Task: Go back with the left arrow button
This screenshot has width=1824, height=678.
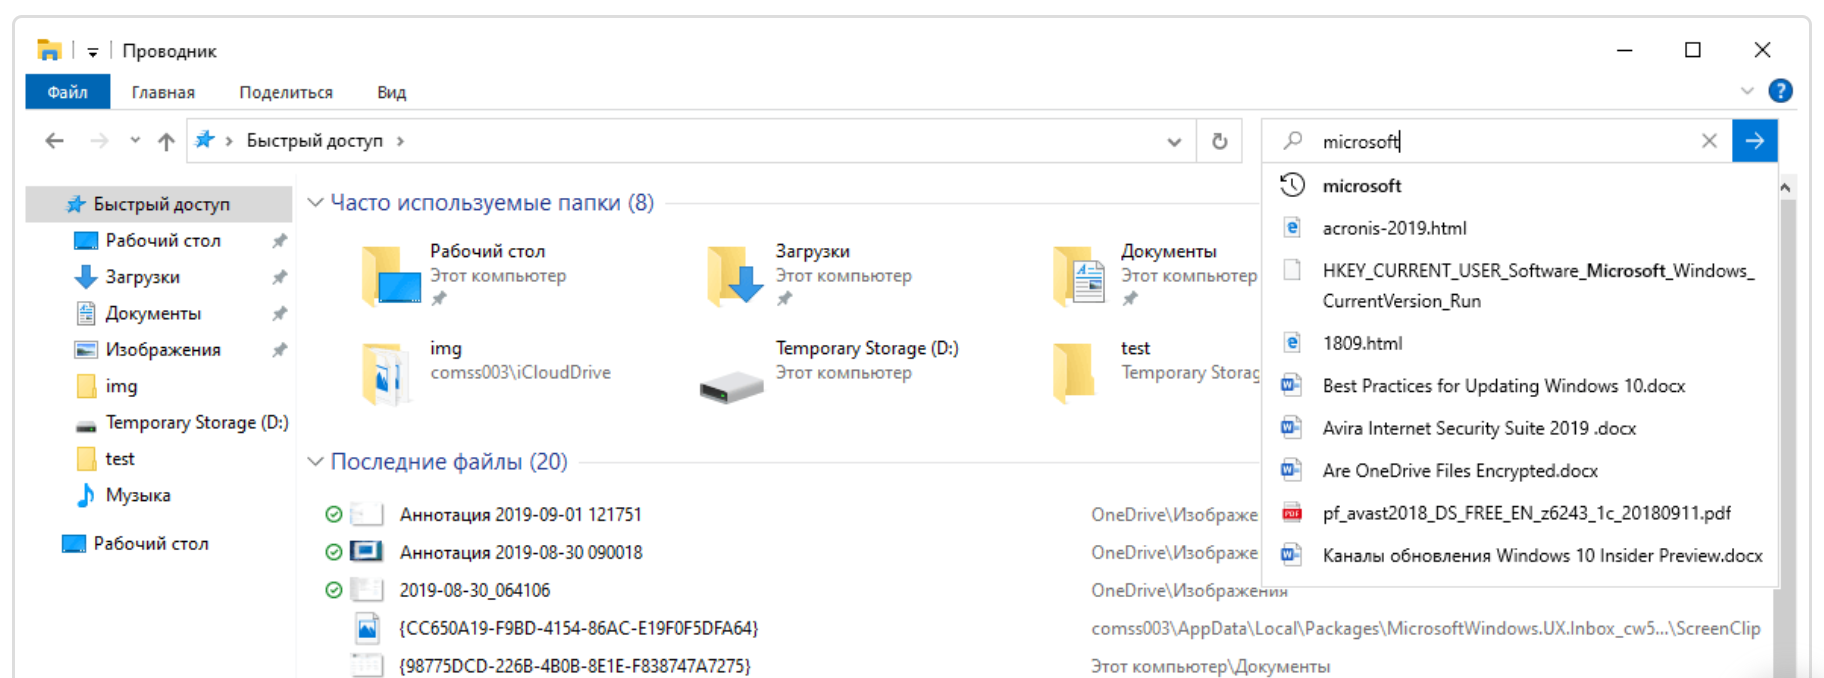Action: (x=54, y=141)
